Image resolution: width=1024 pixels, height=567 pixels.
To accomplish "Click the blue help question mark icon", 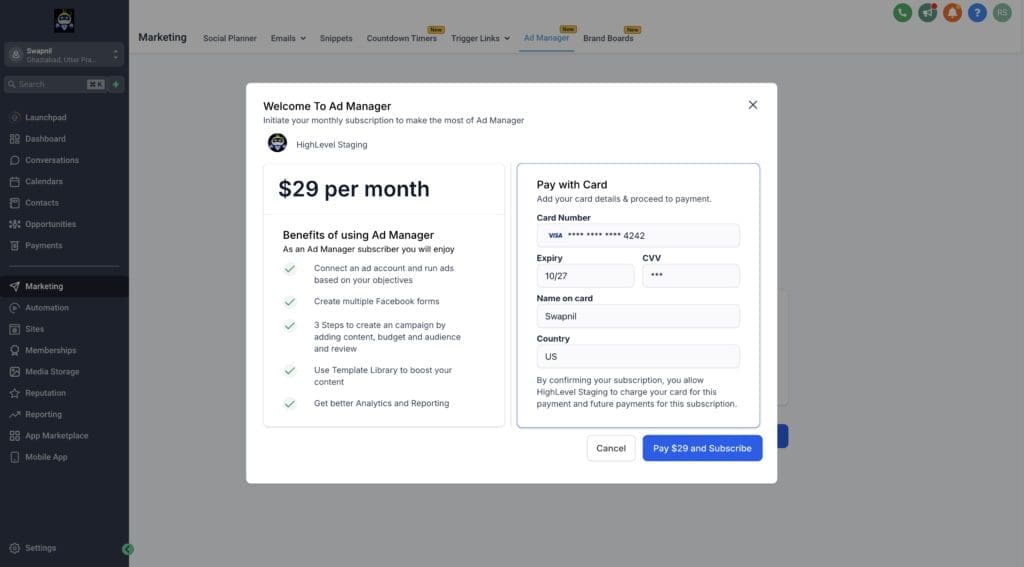I will [977, 13].
